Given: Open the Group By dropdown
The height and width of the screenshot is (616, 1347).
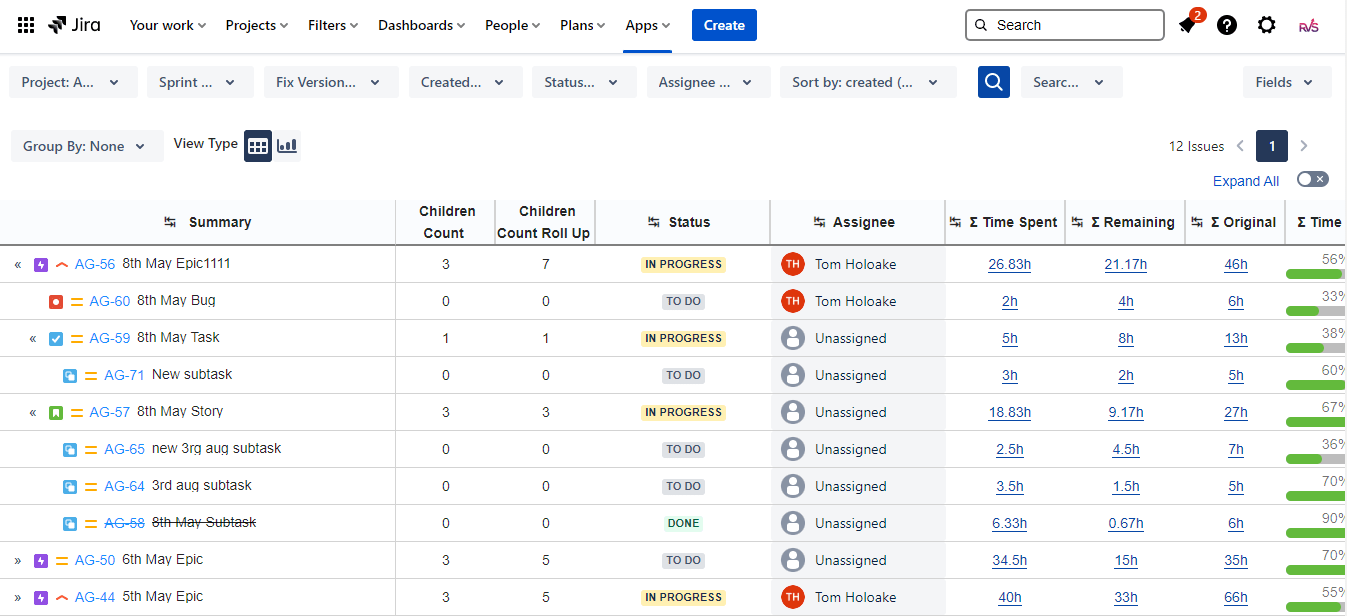Looking at the screenshot, I should coord(86,145).
